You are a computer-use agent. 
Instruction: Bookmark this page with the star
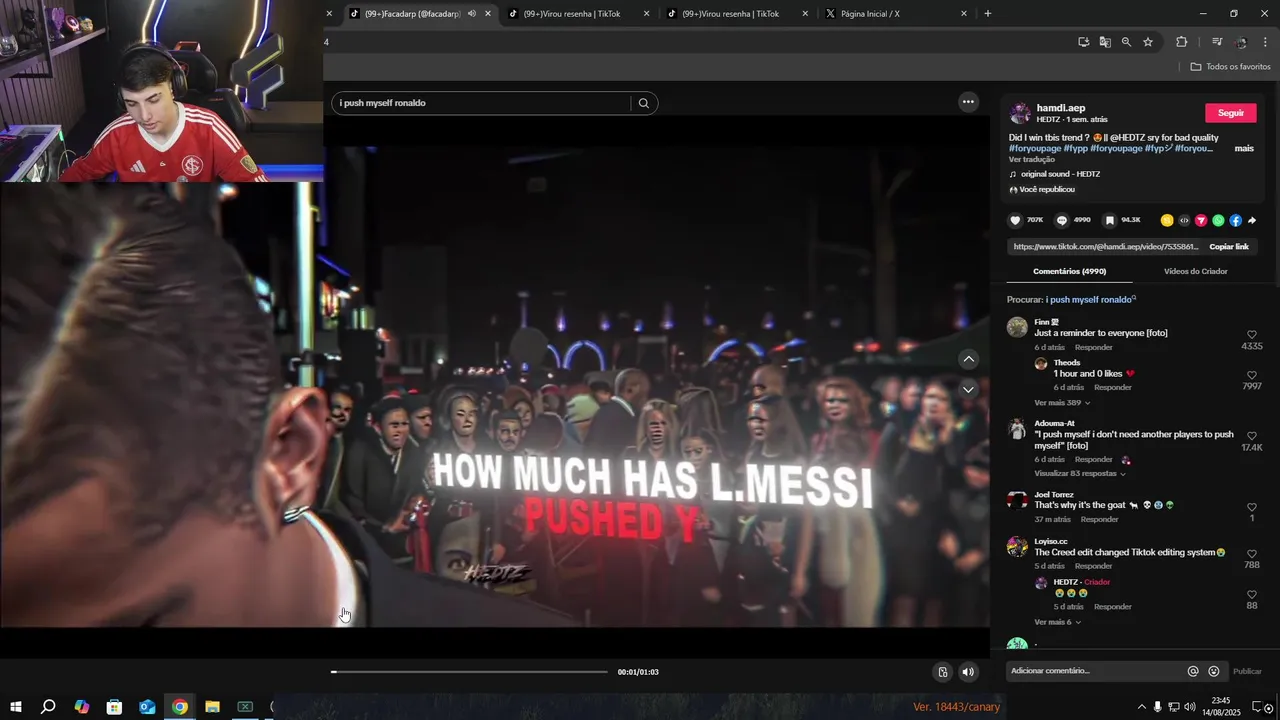pyautogui.click(x=1148, y=42)
